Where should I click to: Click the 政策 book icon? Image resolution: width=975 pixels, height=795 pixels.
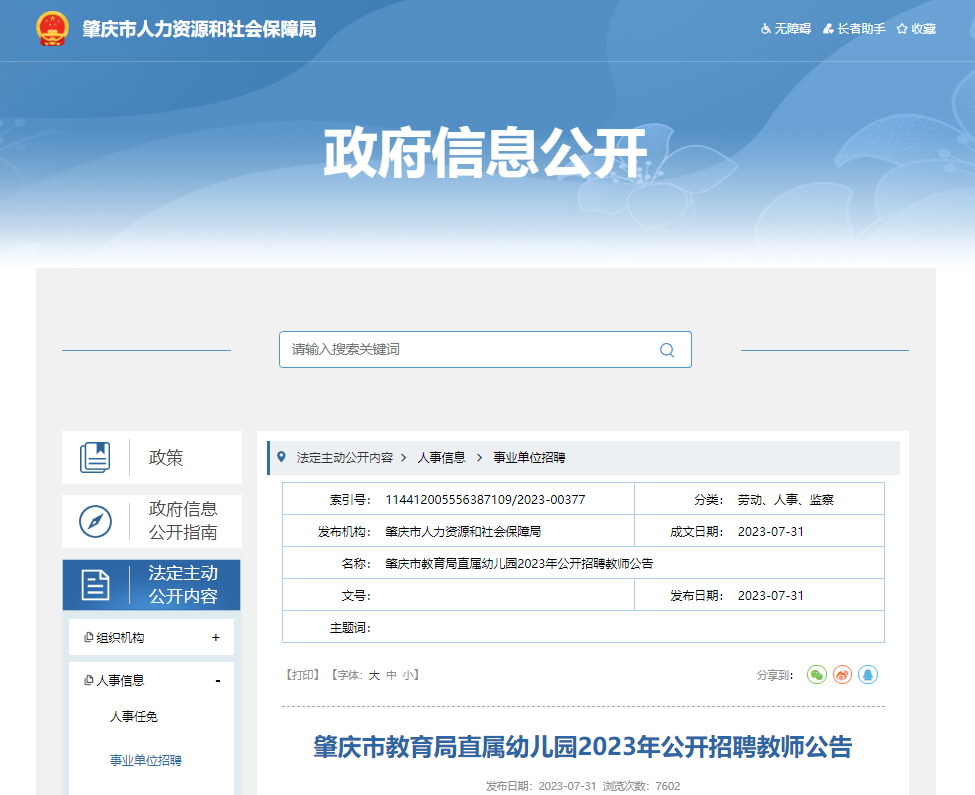(95, 458)
